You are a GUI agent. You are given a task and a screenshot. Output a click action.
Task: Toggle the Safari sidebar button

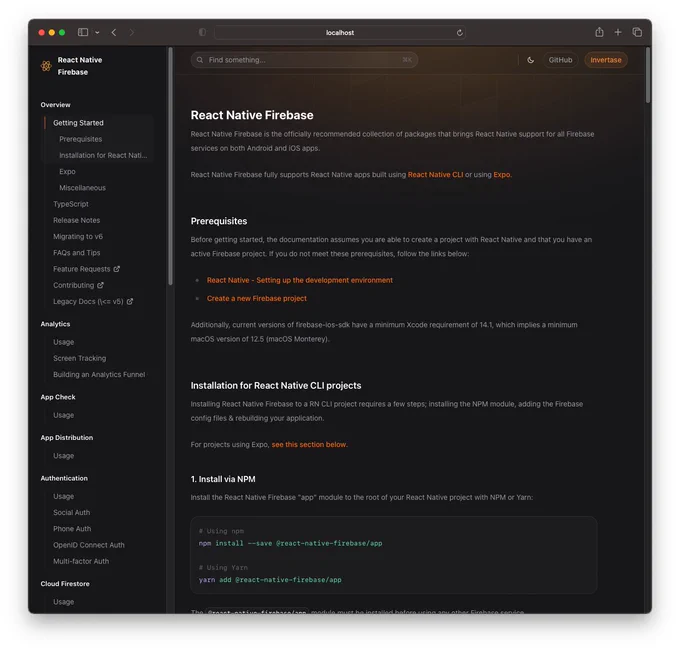[83, 32]
